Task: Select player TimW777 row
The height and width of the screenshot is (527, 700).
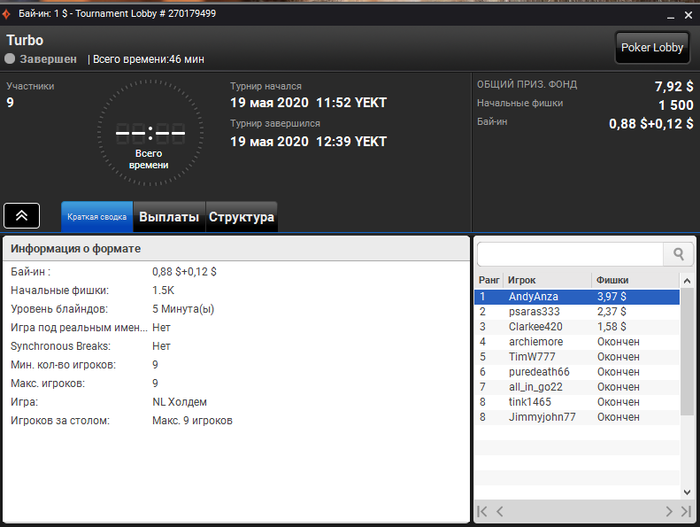Action: click(577, 357)
